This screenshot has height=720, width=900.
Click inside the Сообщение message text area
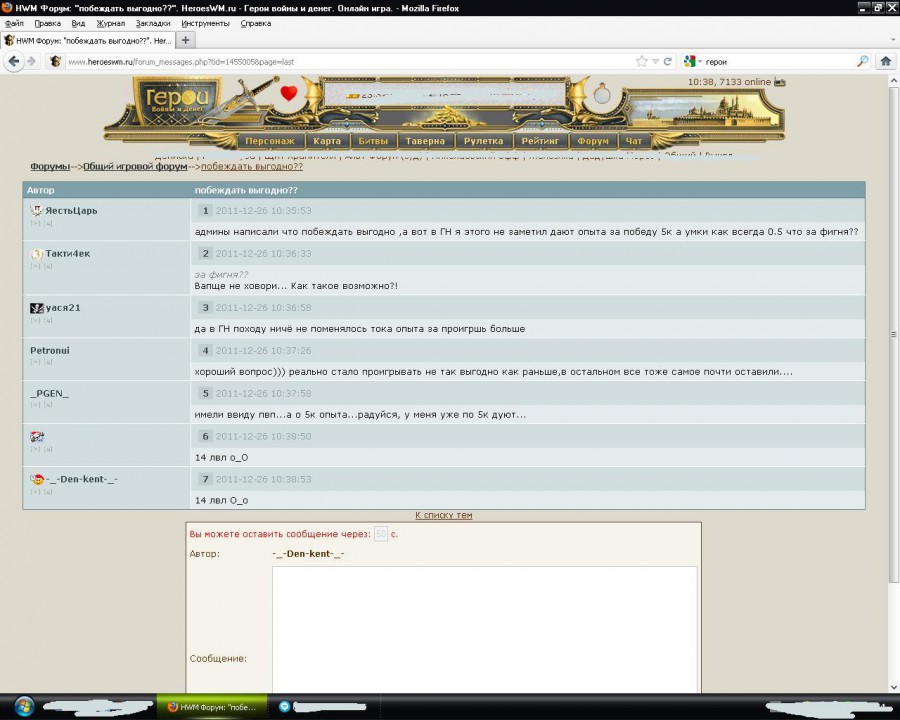pos(484,630)
